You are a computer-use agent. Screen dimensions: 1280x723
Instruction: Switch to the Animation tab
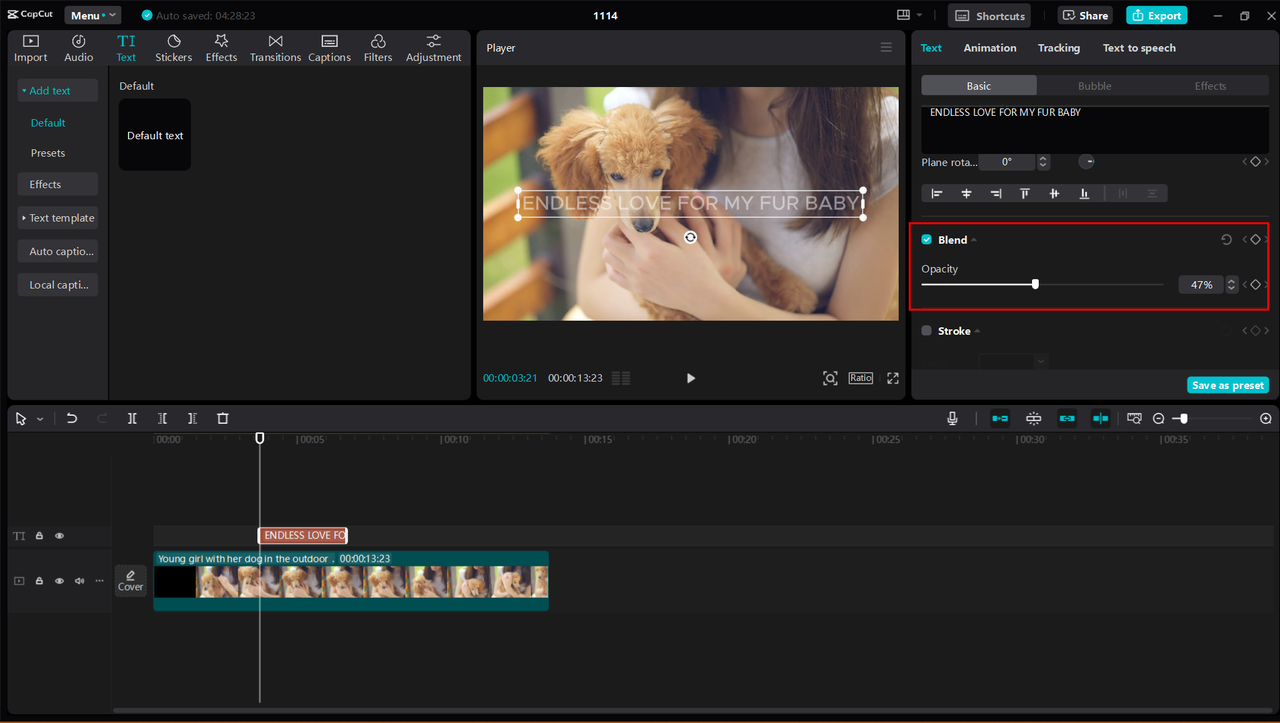point(990,48)
